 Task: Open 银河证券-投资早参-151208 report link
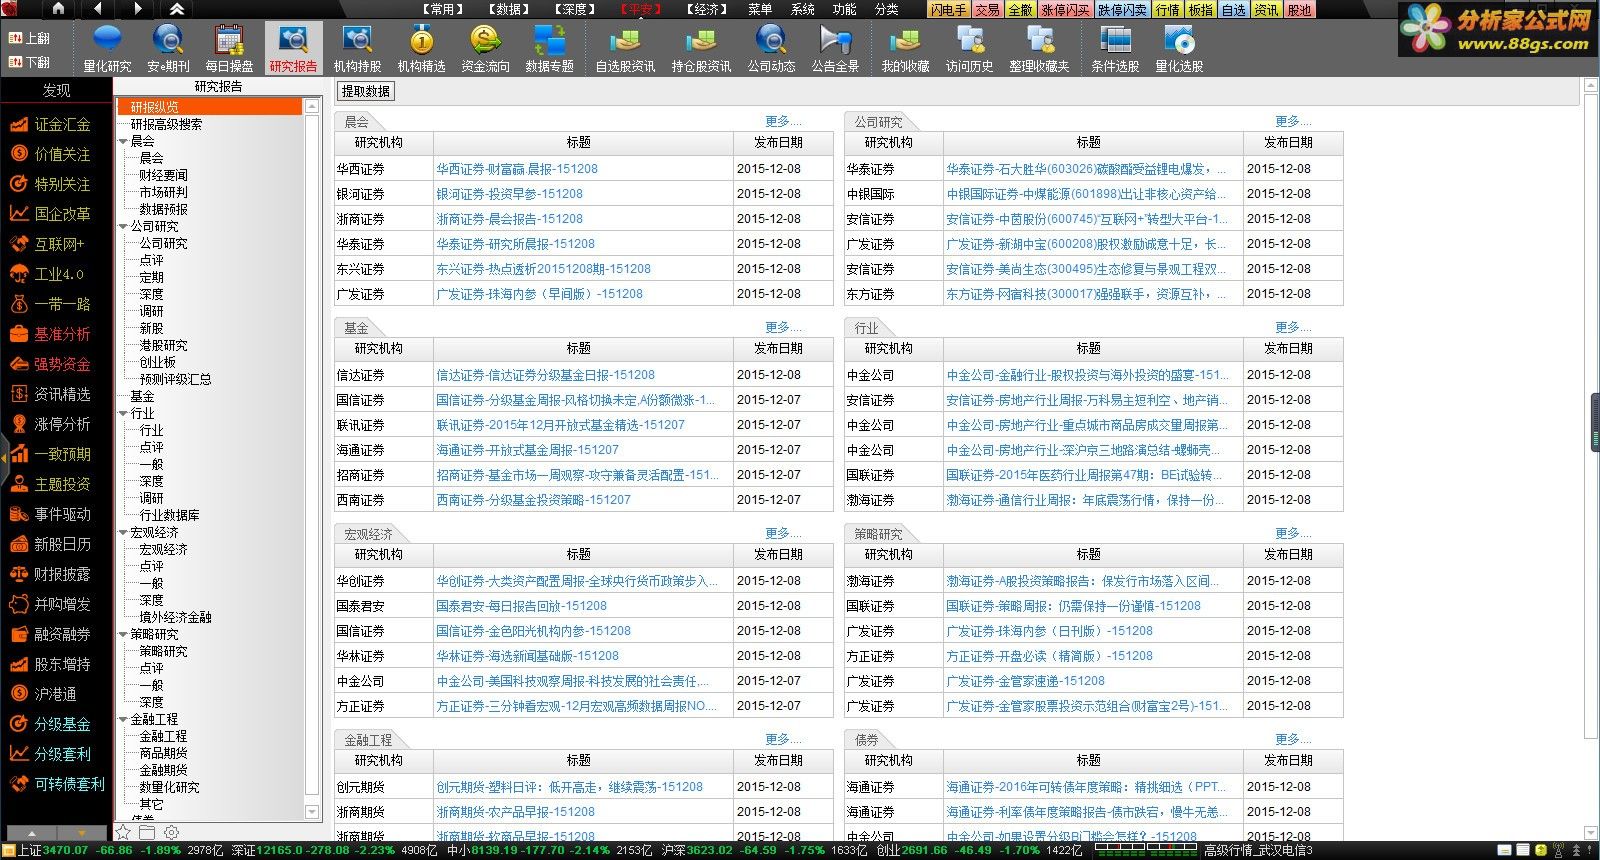(x=509, y=194)
